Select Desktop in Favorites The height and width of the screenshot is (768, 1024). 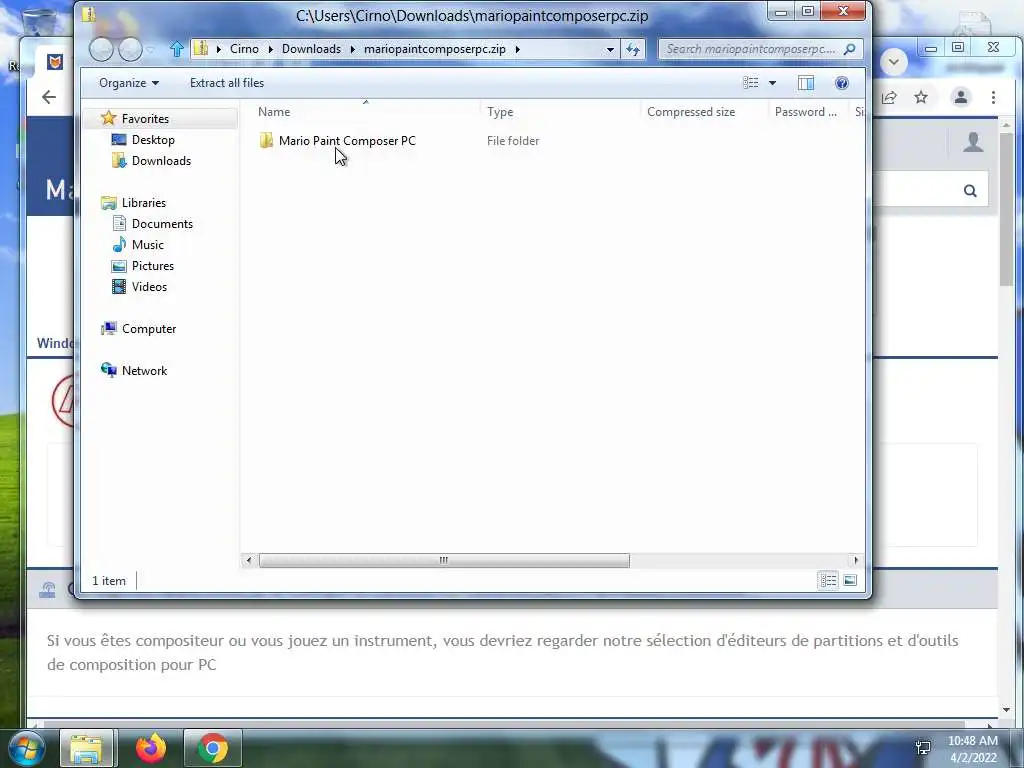[x=153, y=140]
